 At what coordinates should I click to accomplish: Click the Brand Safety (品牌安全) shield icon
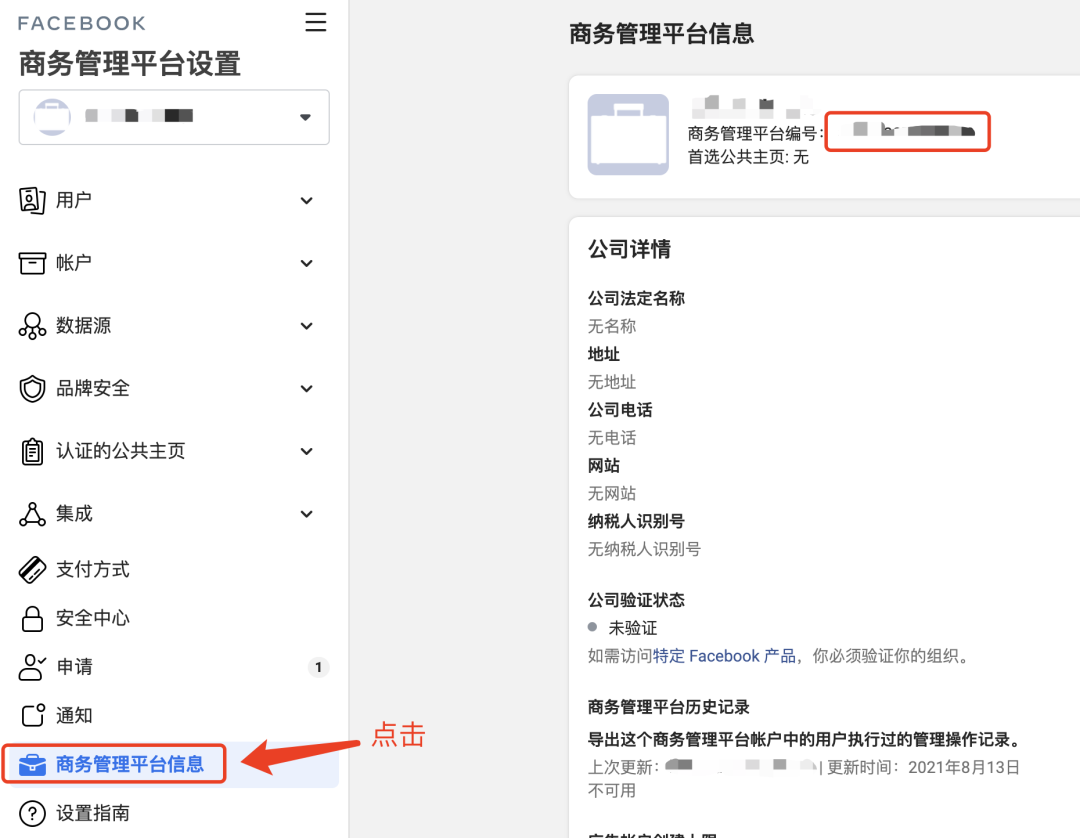[x=32, y=388]
